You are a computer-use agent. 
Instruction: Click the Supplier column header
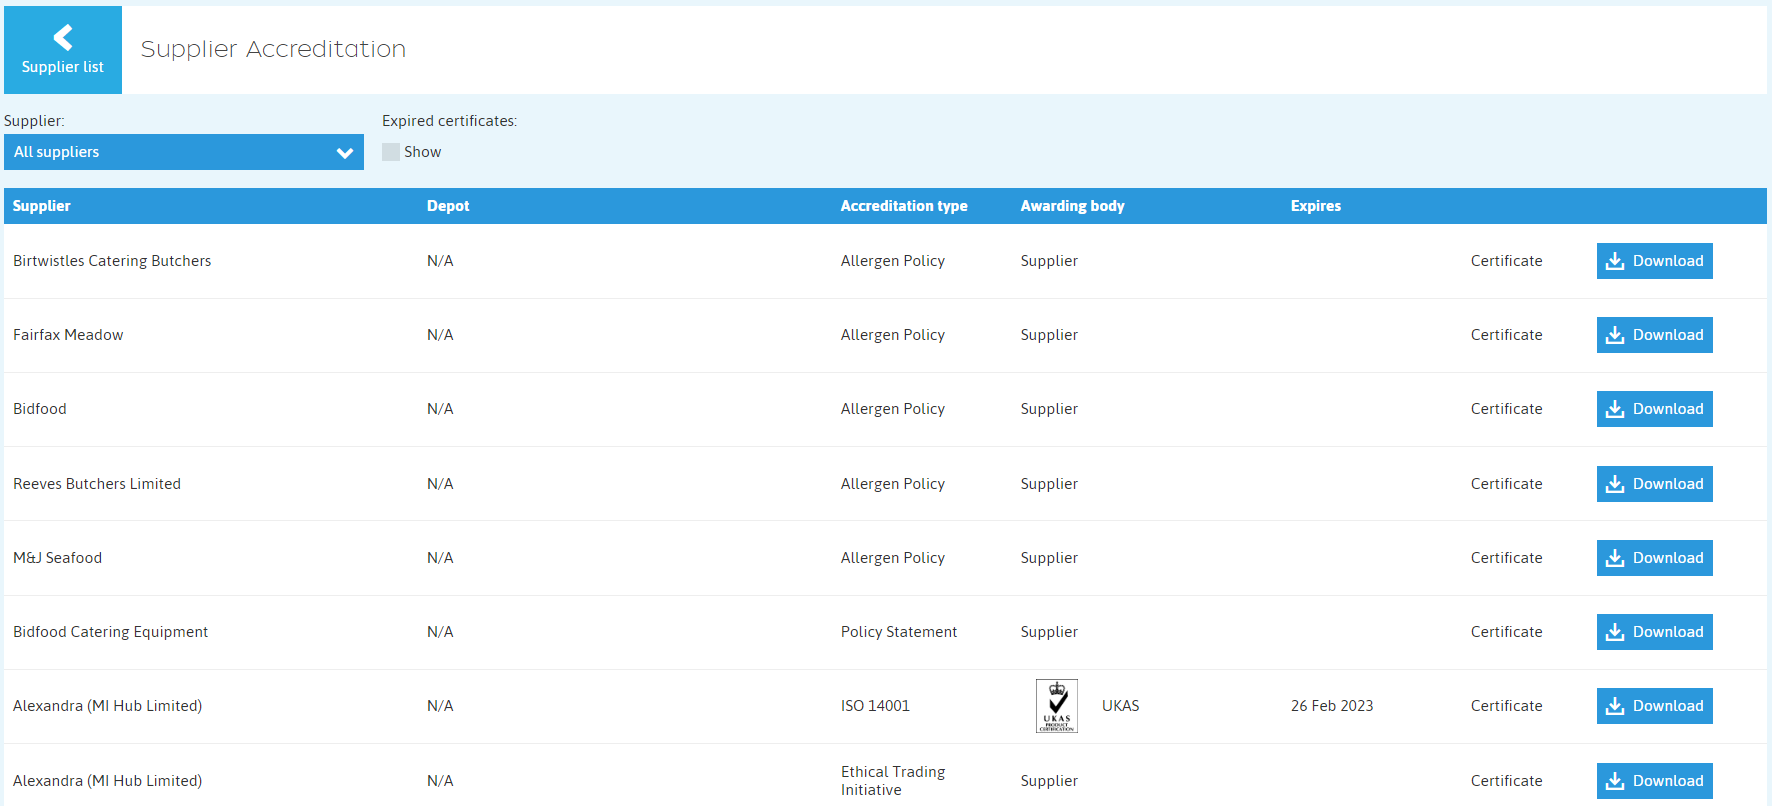click(42, 206)
